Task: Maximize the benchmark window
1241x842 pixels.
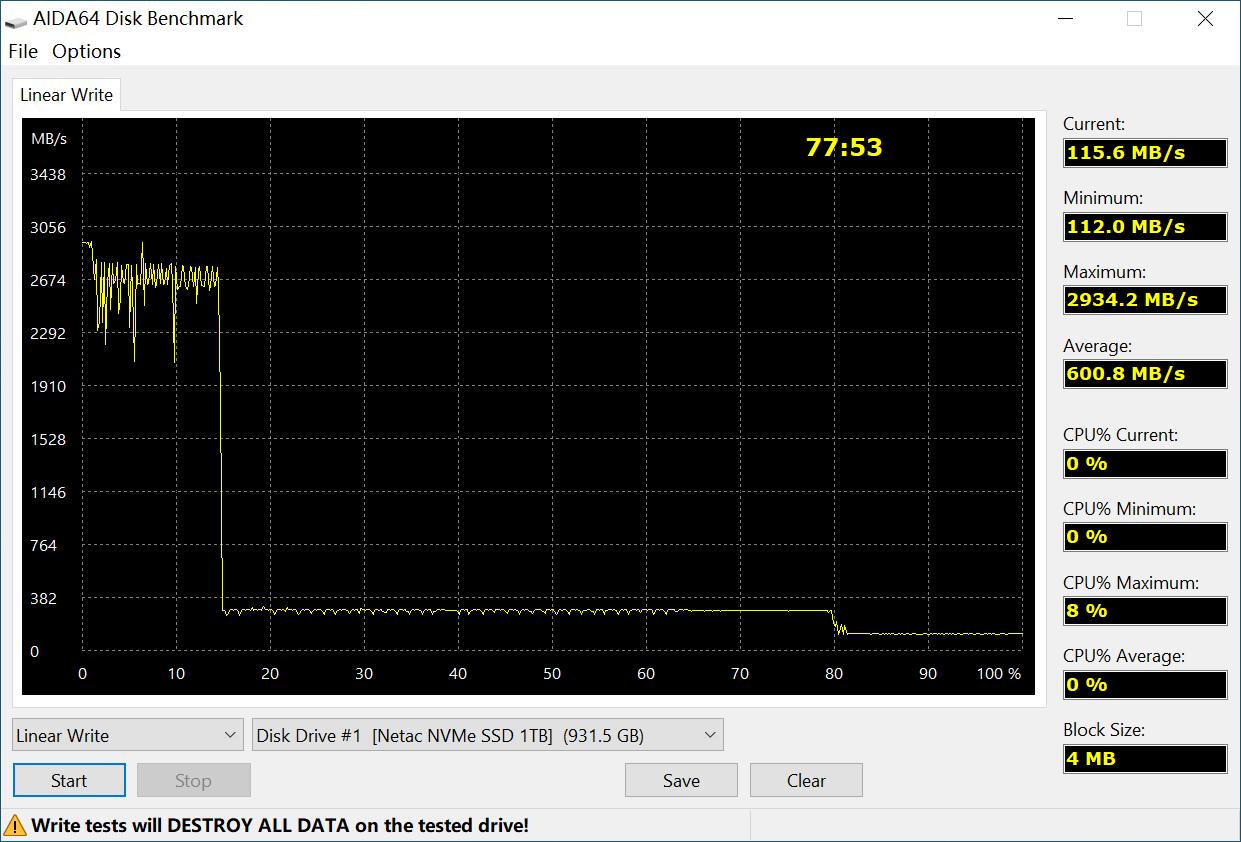Action: tap(1134, 19)
